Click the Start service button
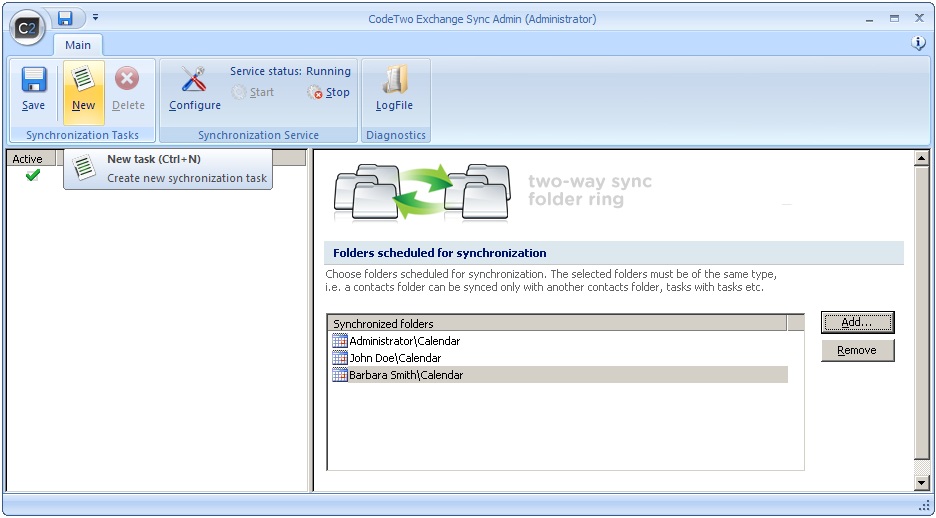 (253, 92)
